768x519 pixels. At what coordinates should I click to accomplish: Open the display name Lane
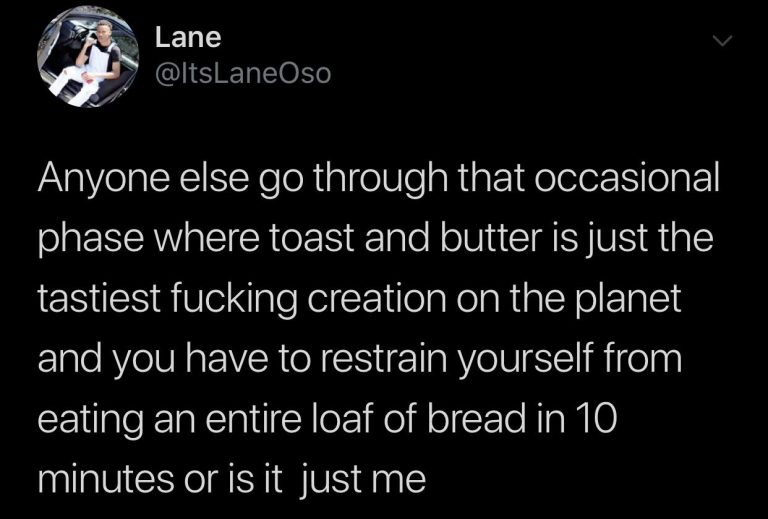pyautogui.click(x=188, y=38)
